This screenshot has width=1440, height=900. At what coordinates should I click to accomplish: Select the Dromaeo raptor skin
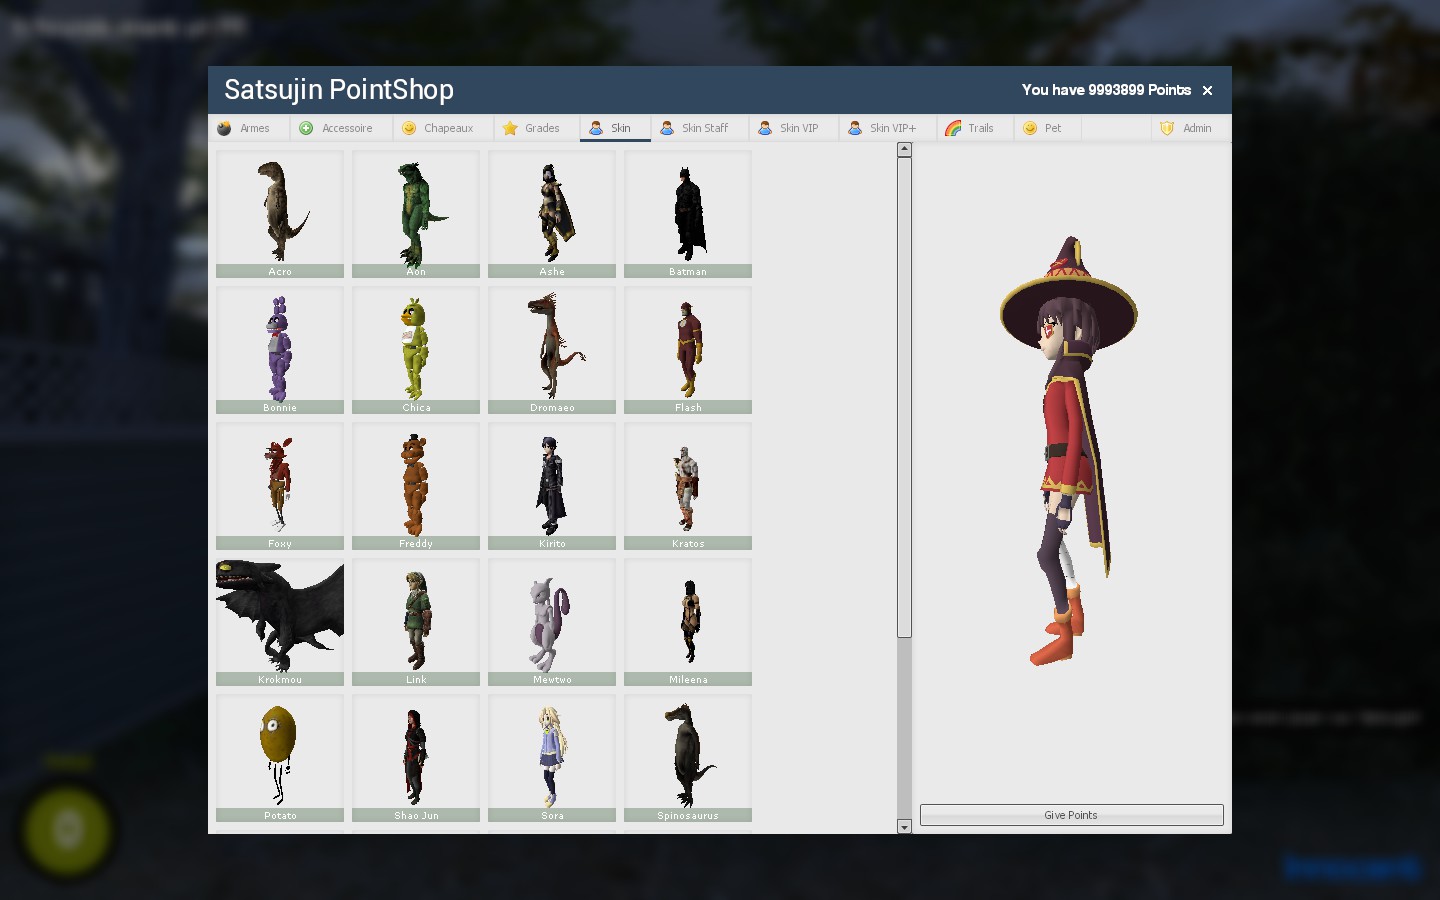tap(552, 350)
